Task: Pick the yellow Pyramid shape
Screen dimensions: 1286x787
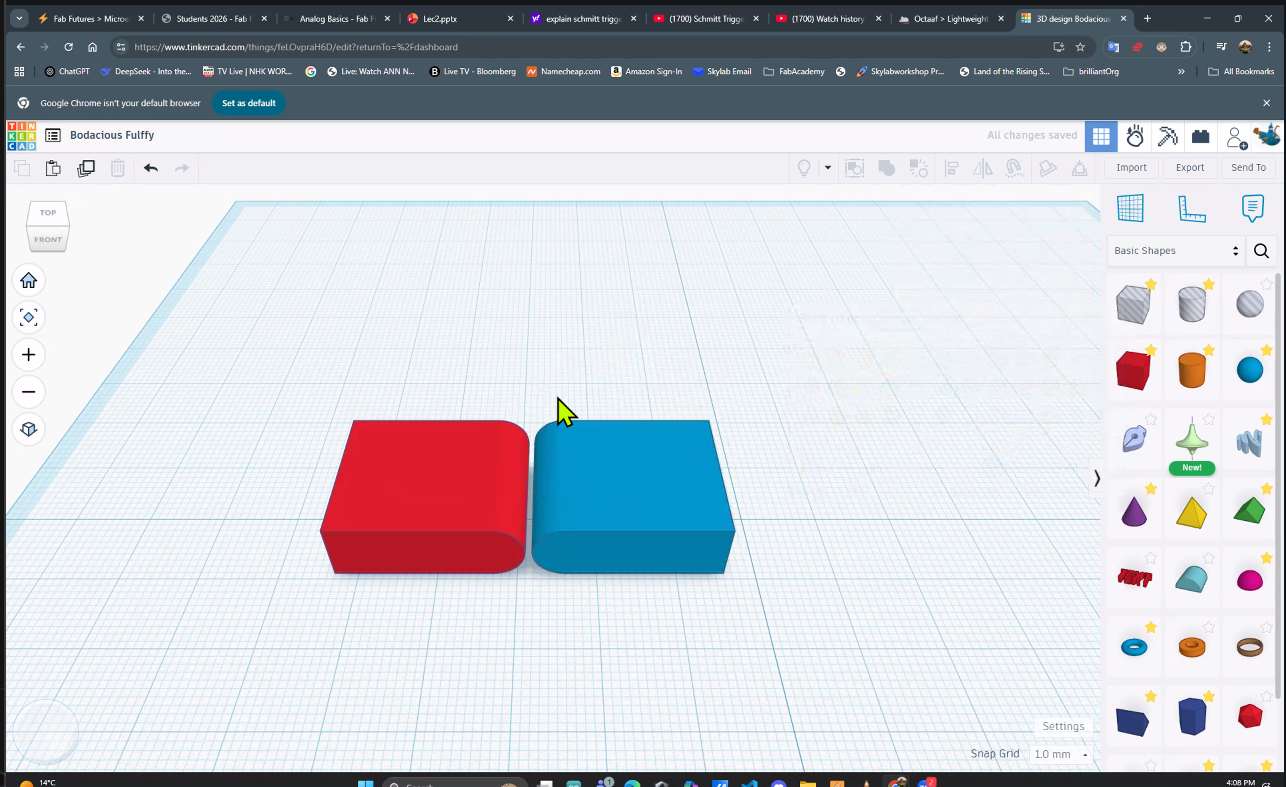Action: pos(1191,512)
